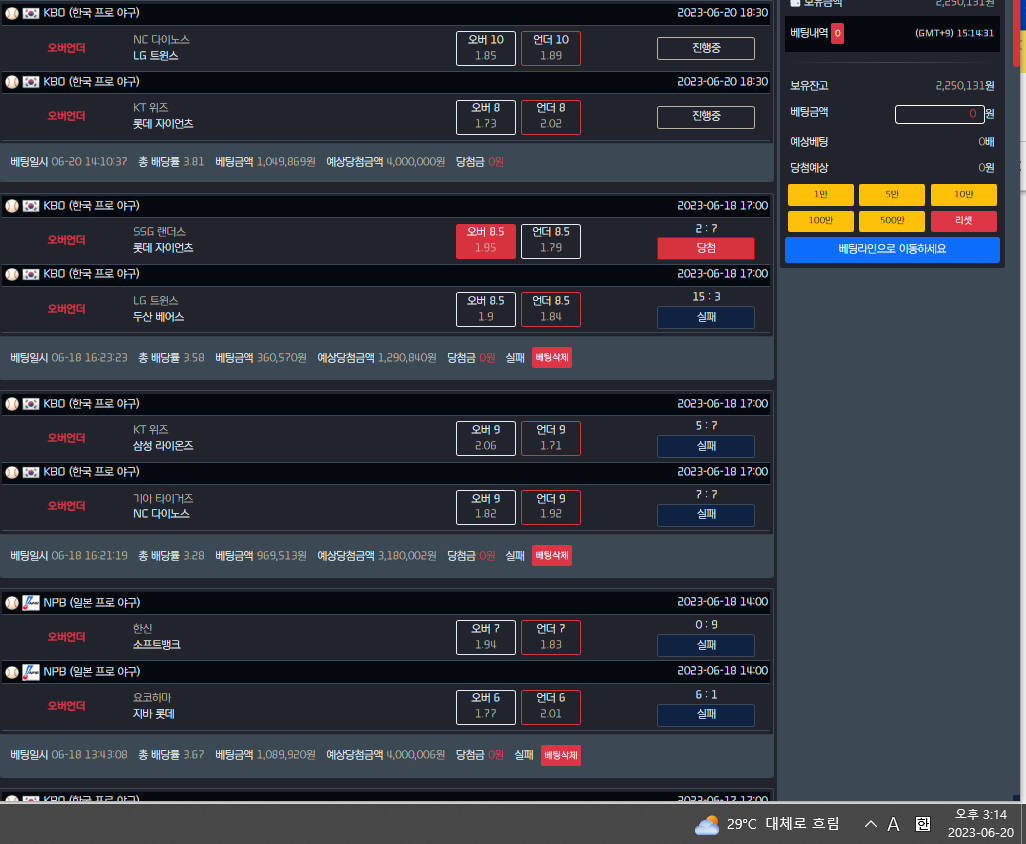This screenshot has height=844, width=1026.
Task: Click the baseball icon above SSG 랜더스 match
Action: point(12,205)
